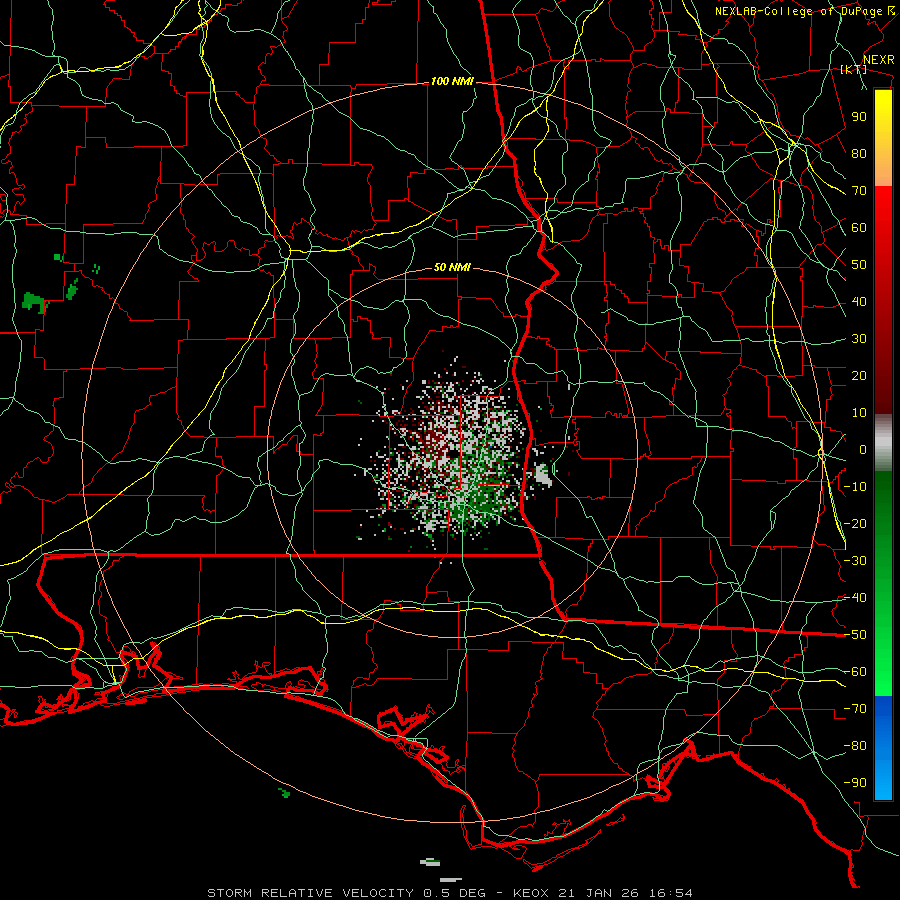Click the 40 value on velocity scale
The width and height of the screenshot is (900, 900).
859,301
